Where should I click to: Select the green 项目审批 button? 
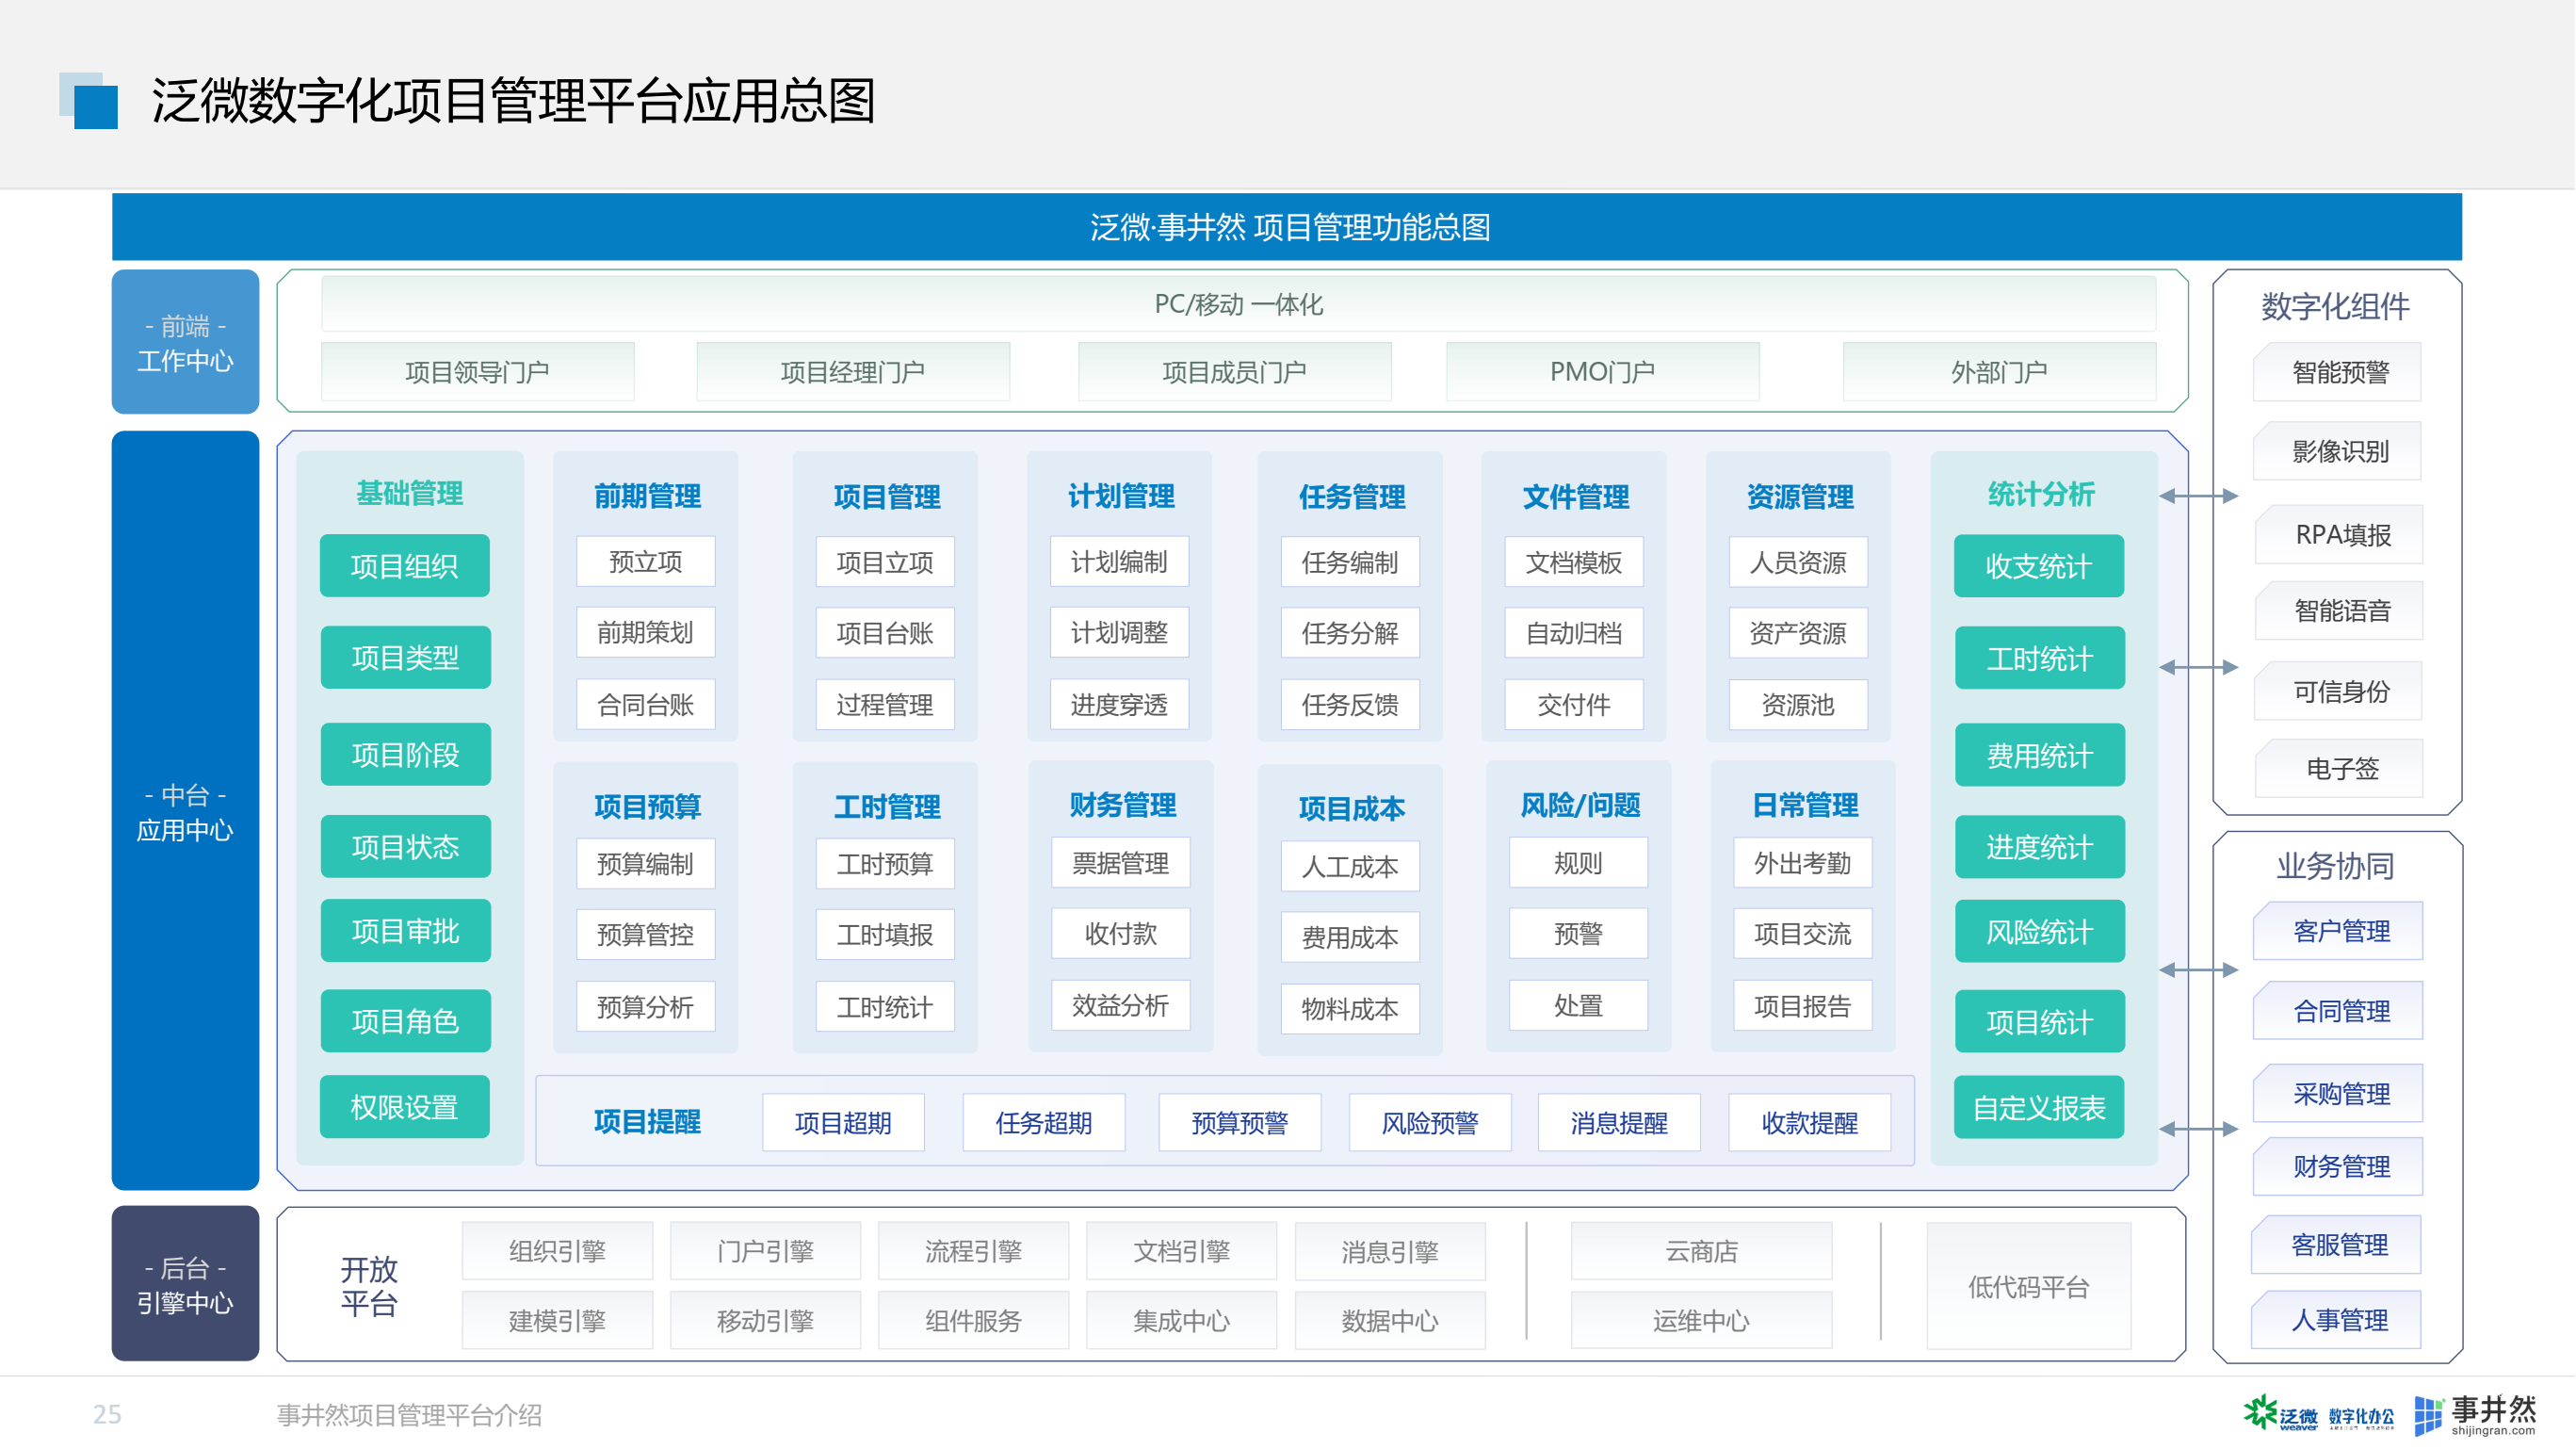405,930
